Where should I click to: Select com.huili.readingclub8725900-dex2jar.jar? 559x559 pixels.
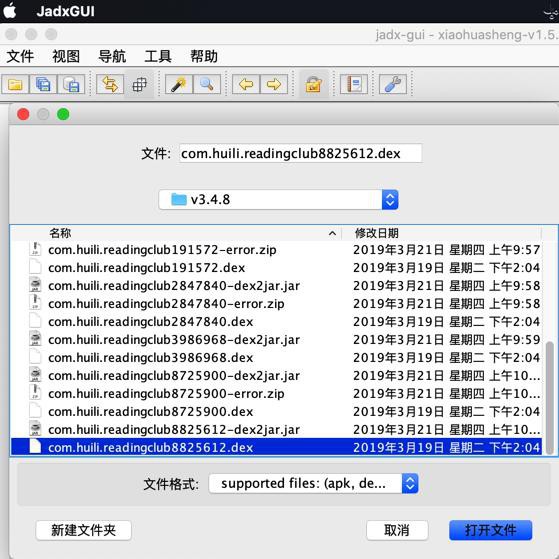tap(276, 375)
